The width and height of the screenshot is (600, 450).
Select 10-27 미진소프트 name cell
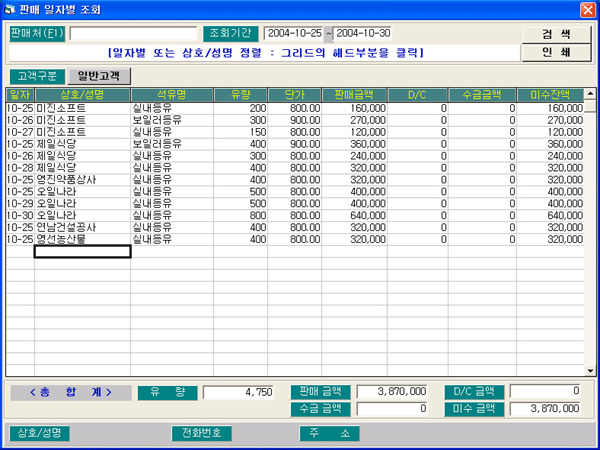coord(82,132)
